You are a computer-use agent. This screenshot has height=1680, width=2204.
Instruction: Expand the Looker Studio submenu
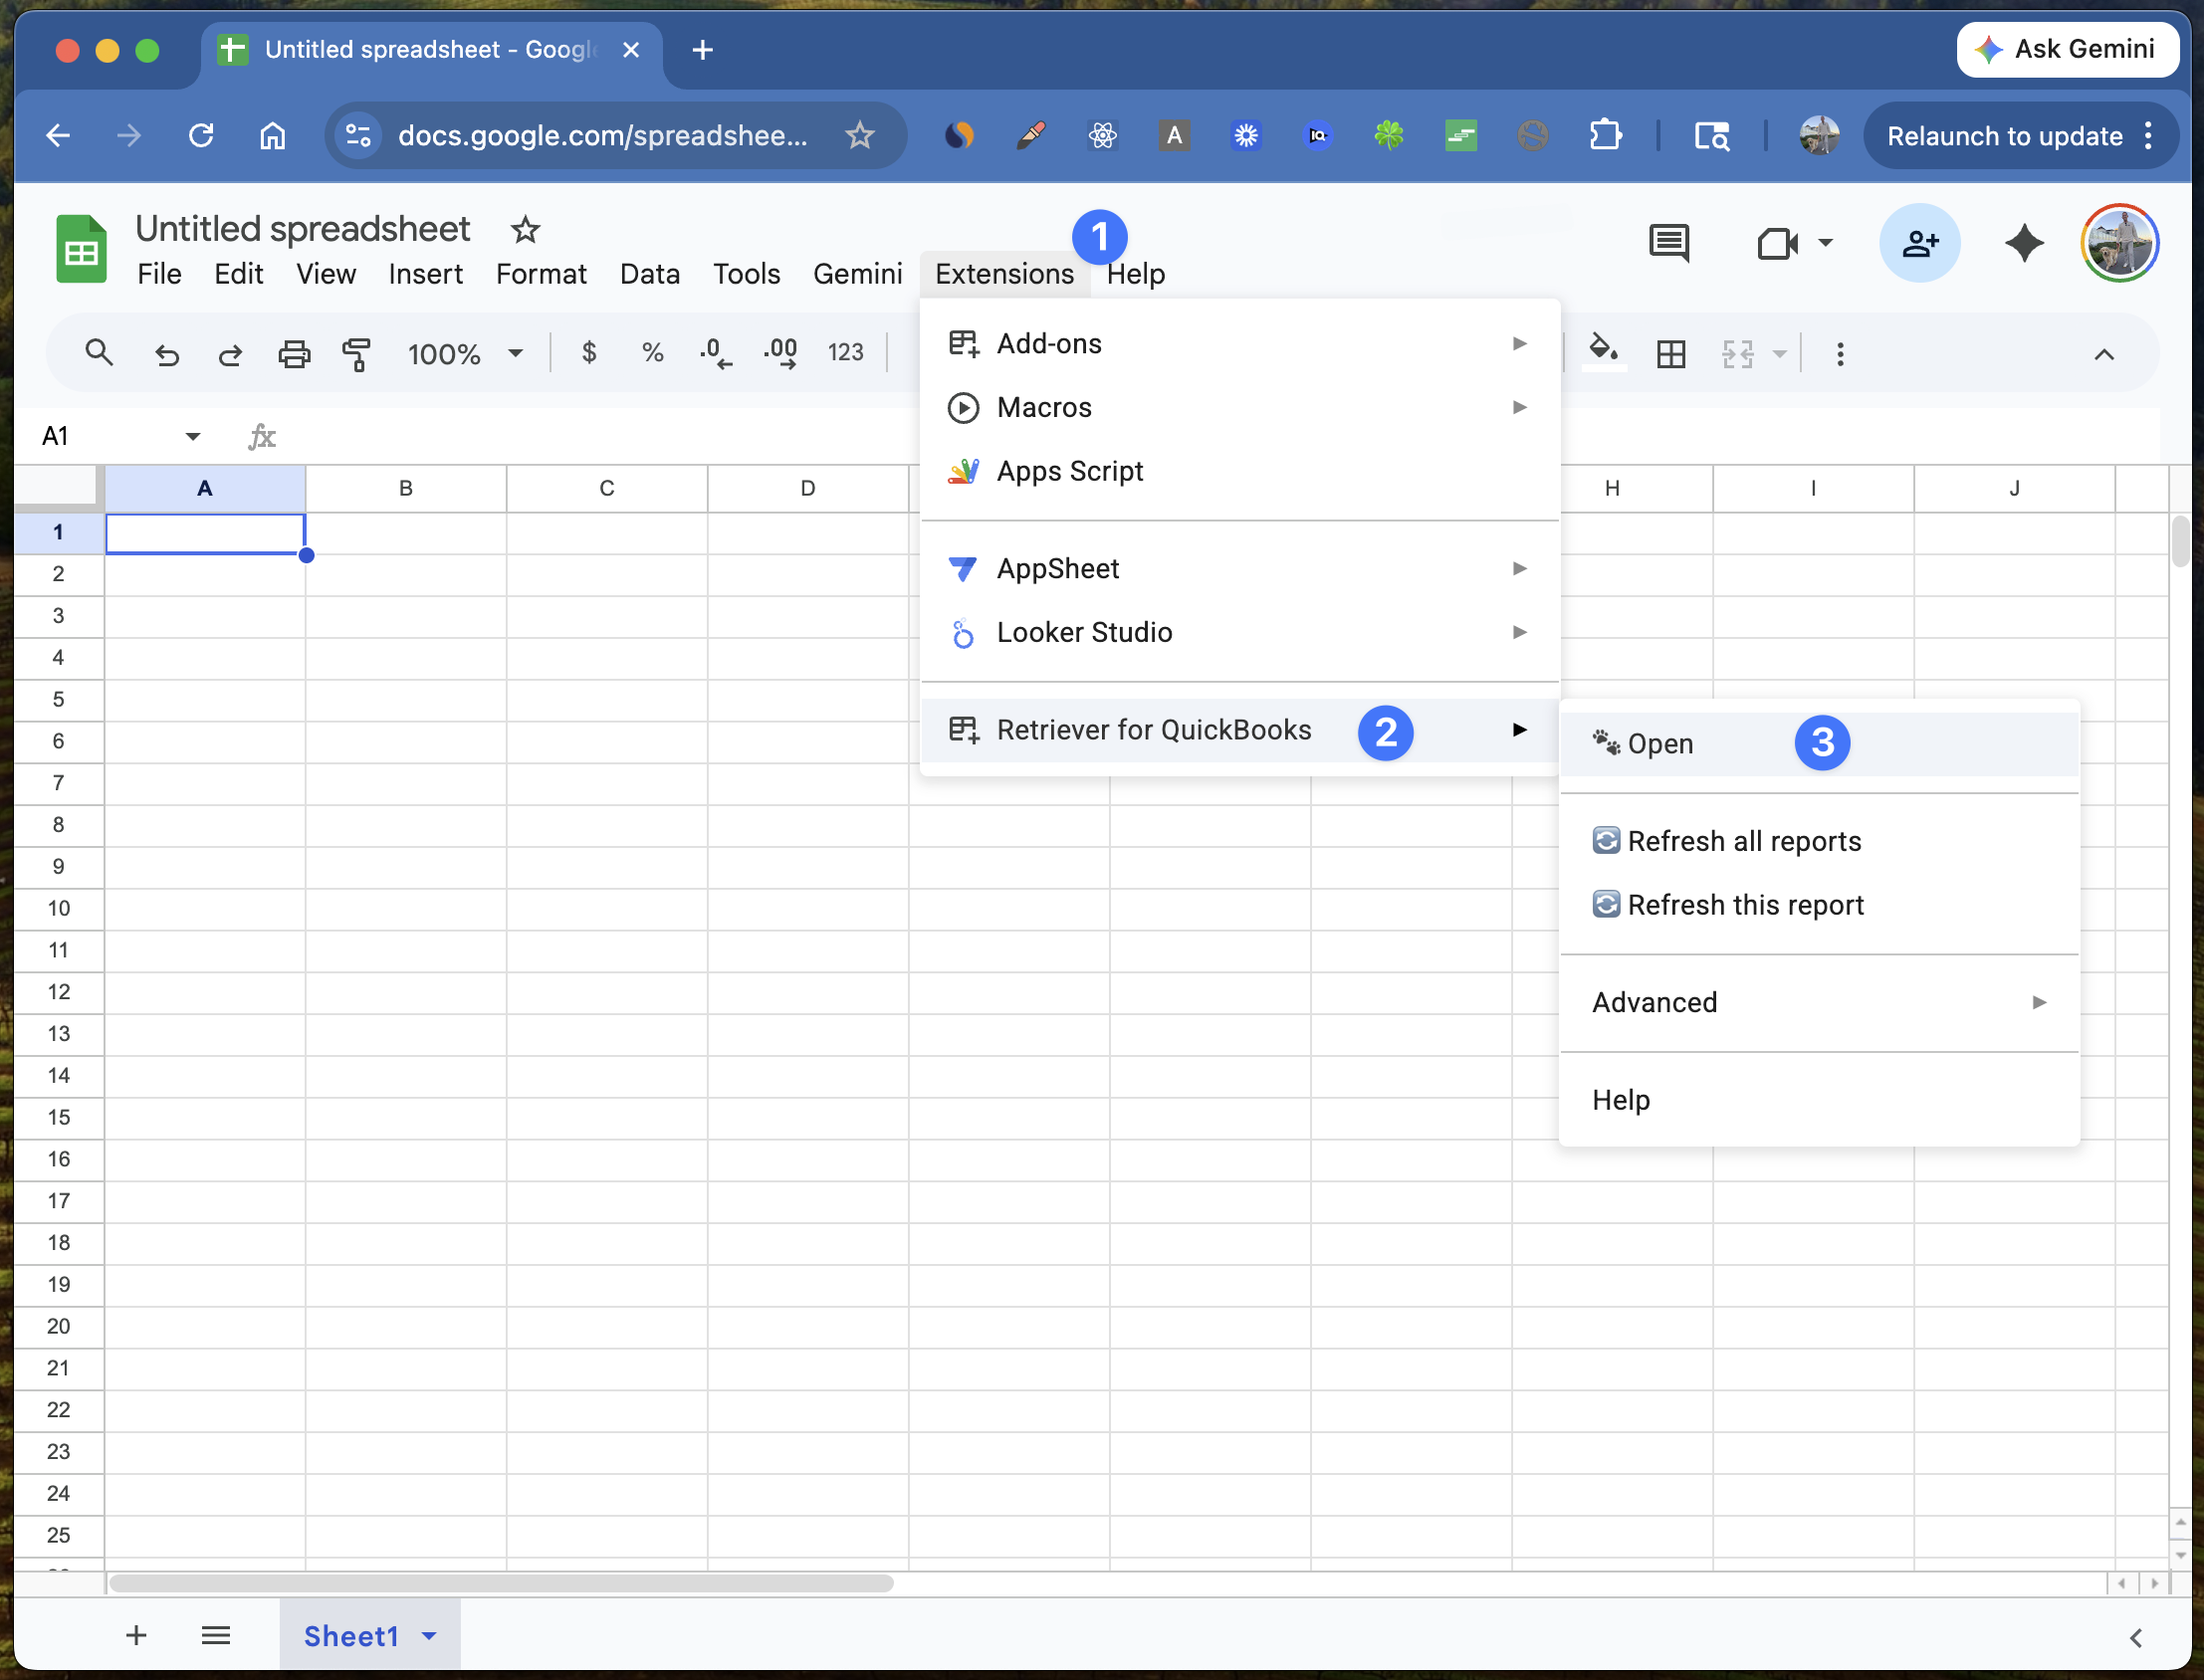pyautogui.click(x=1239, y=633)
